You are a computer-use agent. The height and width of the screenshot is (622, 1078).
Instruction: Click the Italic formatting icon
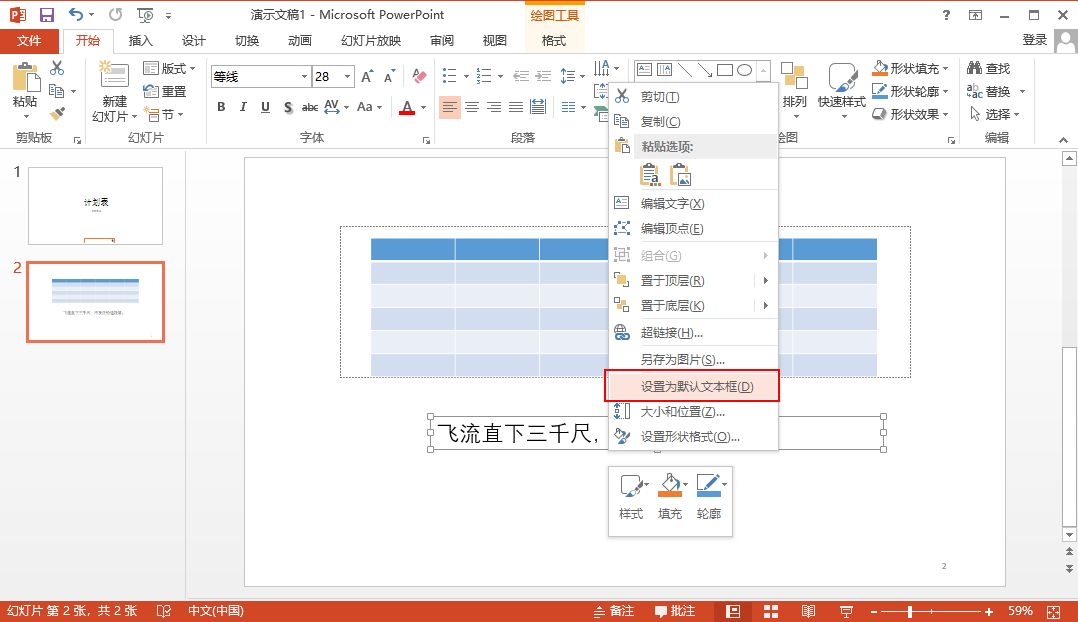(x=243, y=107)
